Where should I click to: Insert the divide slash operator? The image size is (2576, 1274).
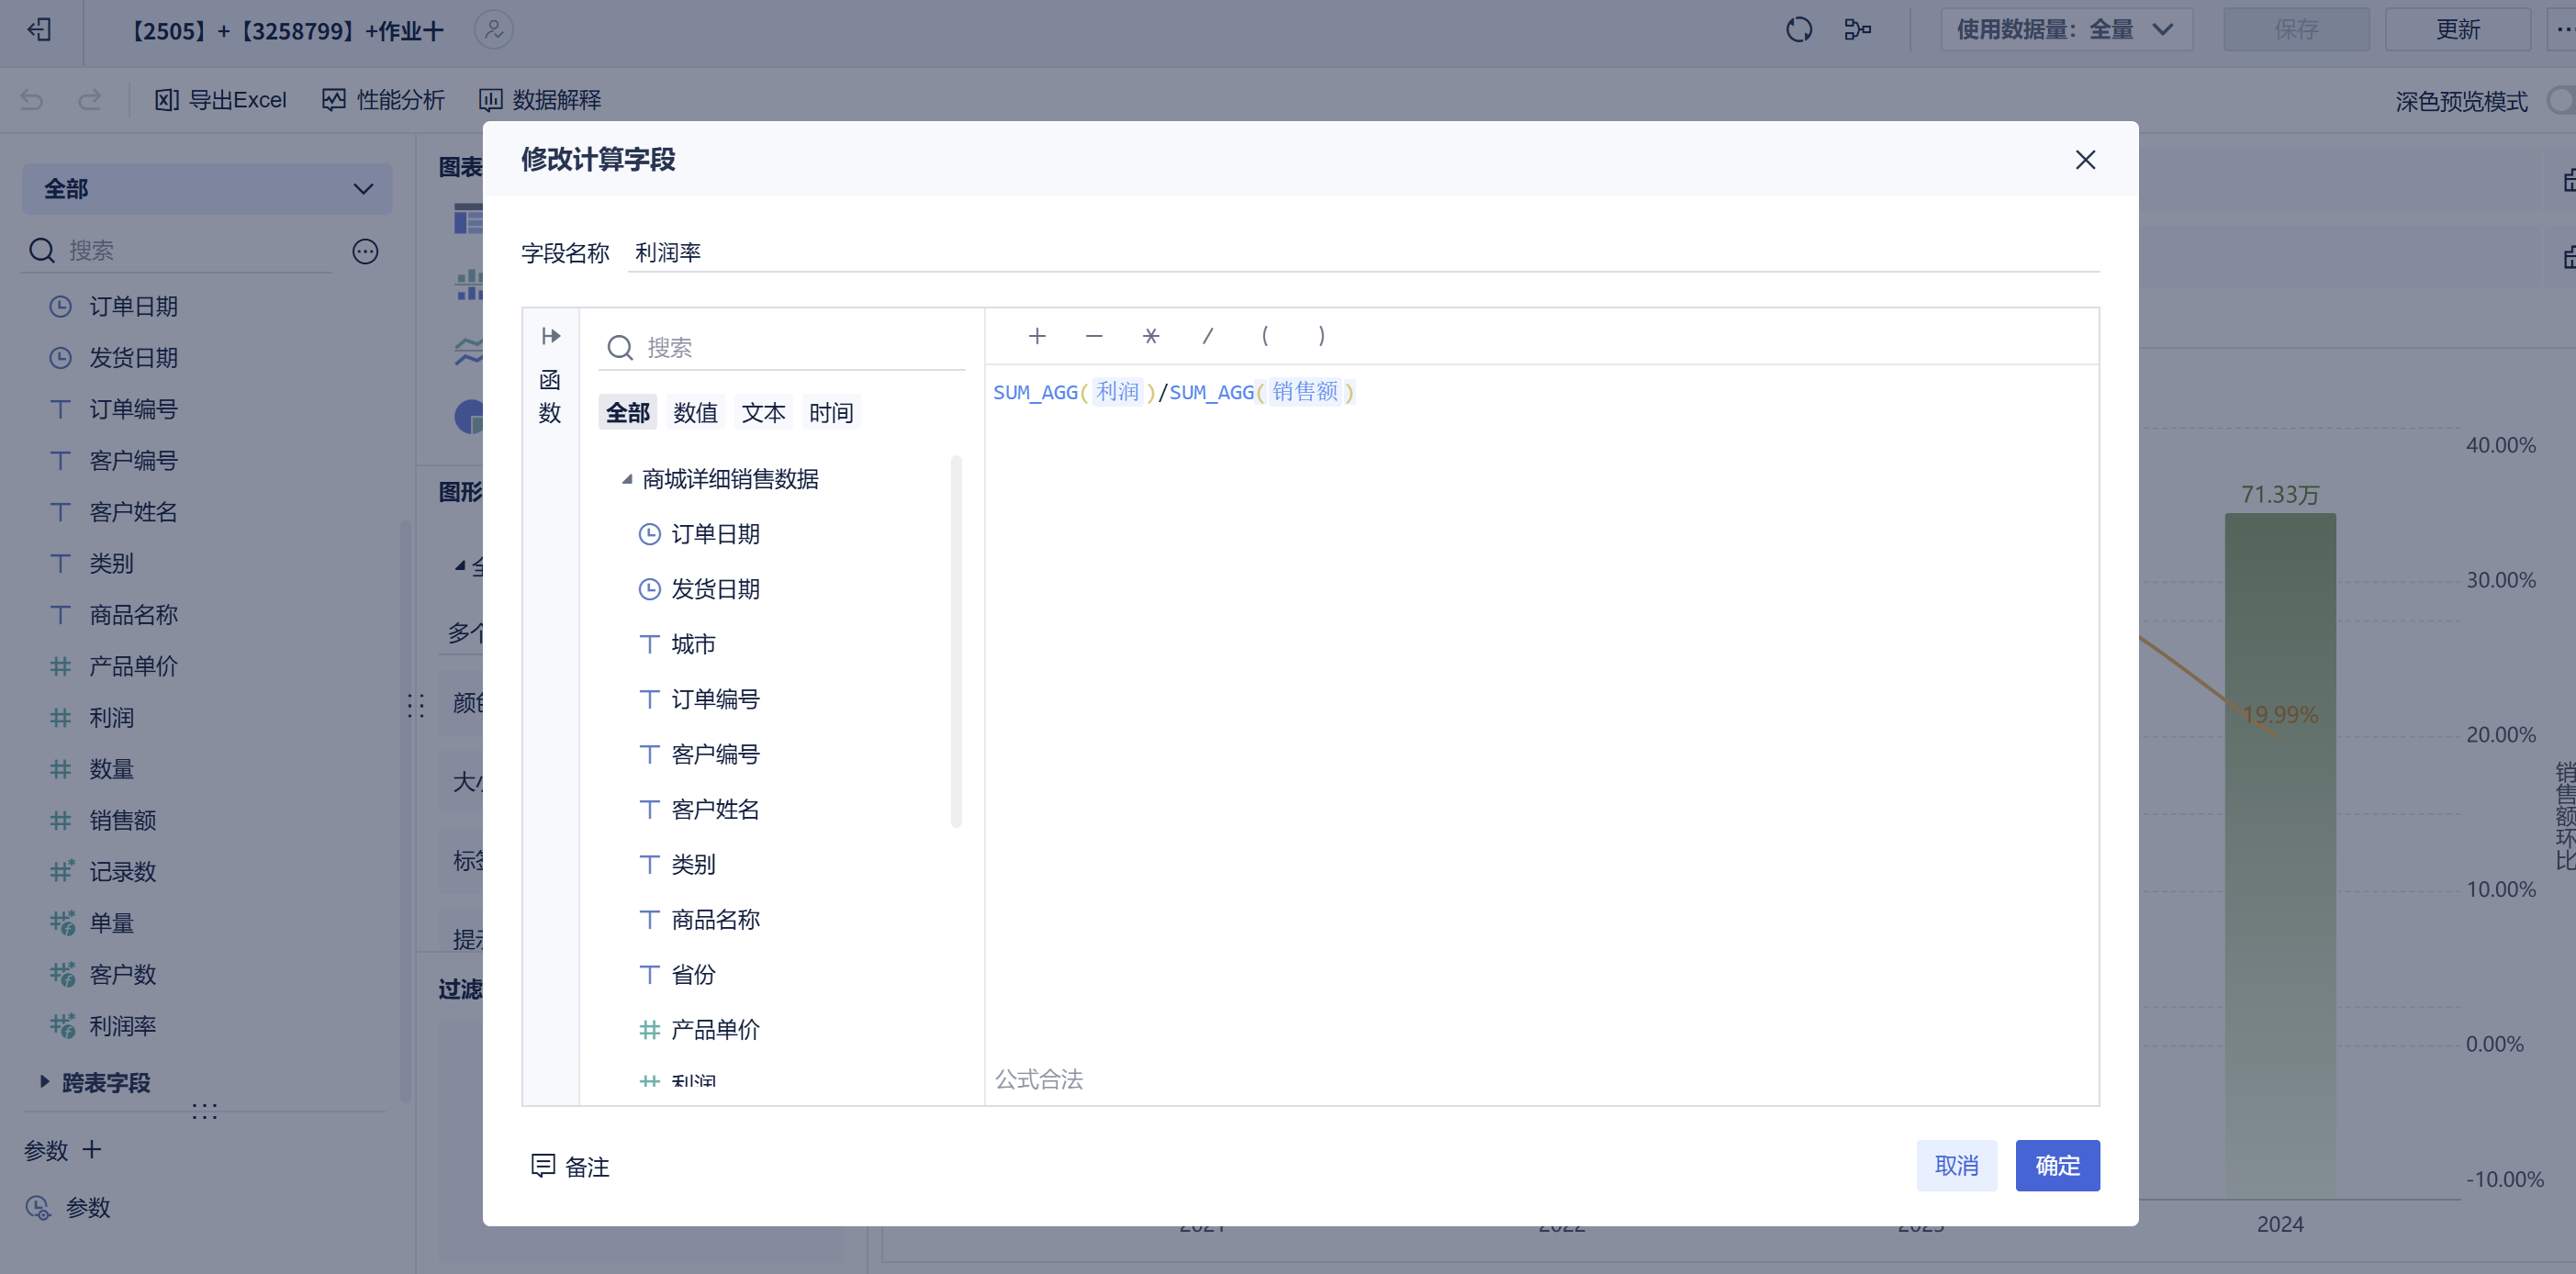(x=1208, y=336)
